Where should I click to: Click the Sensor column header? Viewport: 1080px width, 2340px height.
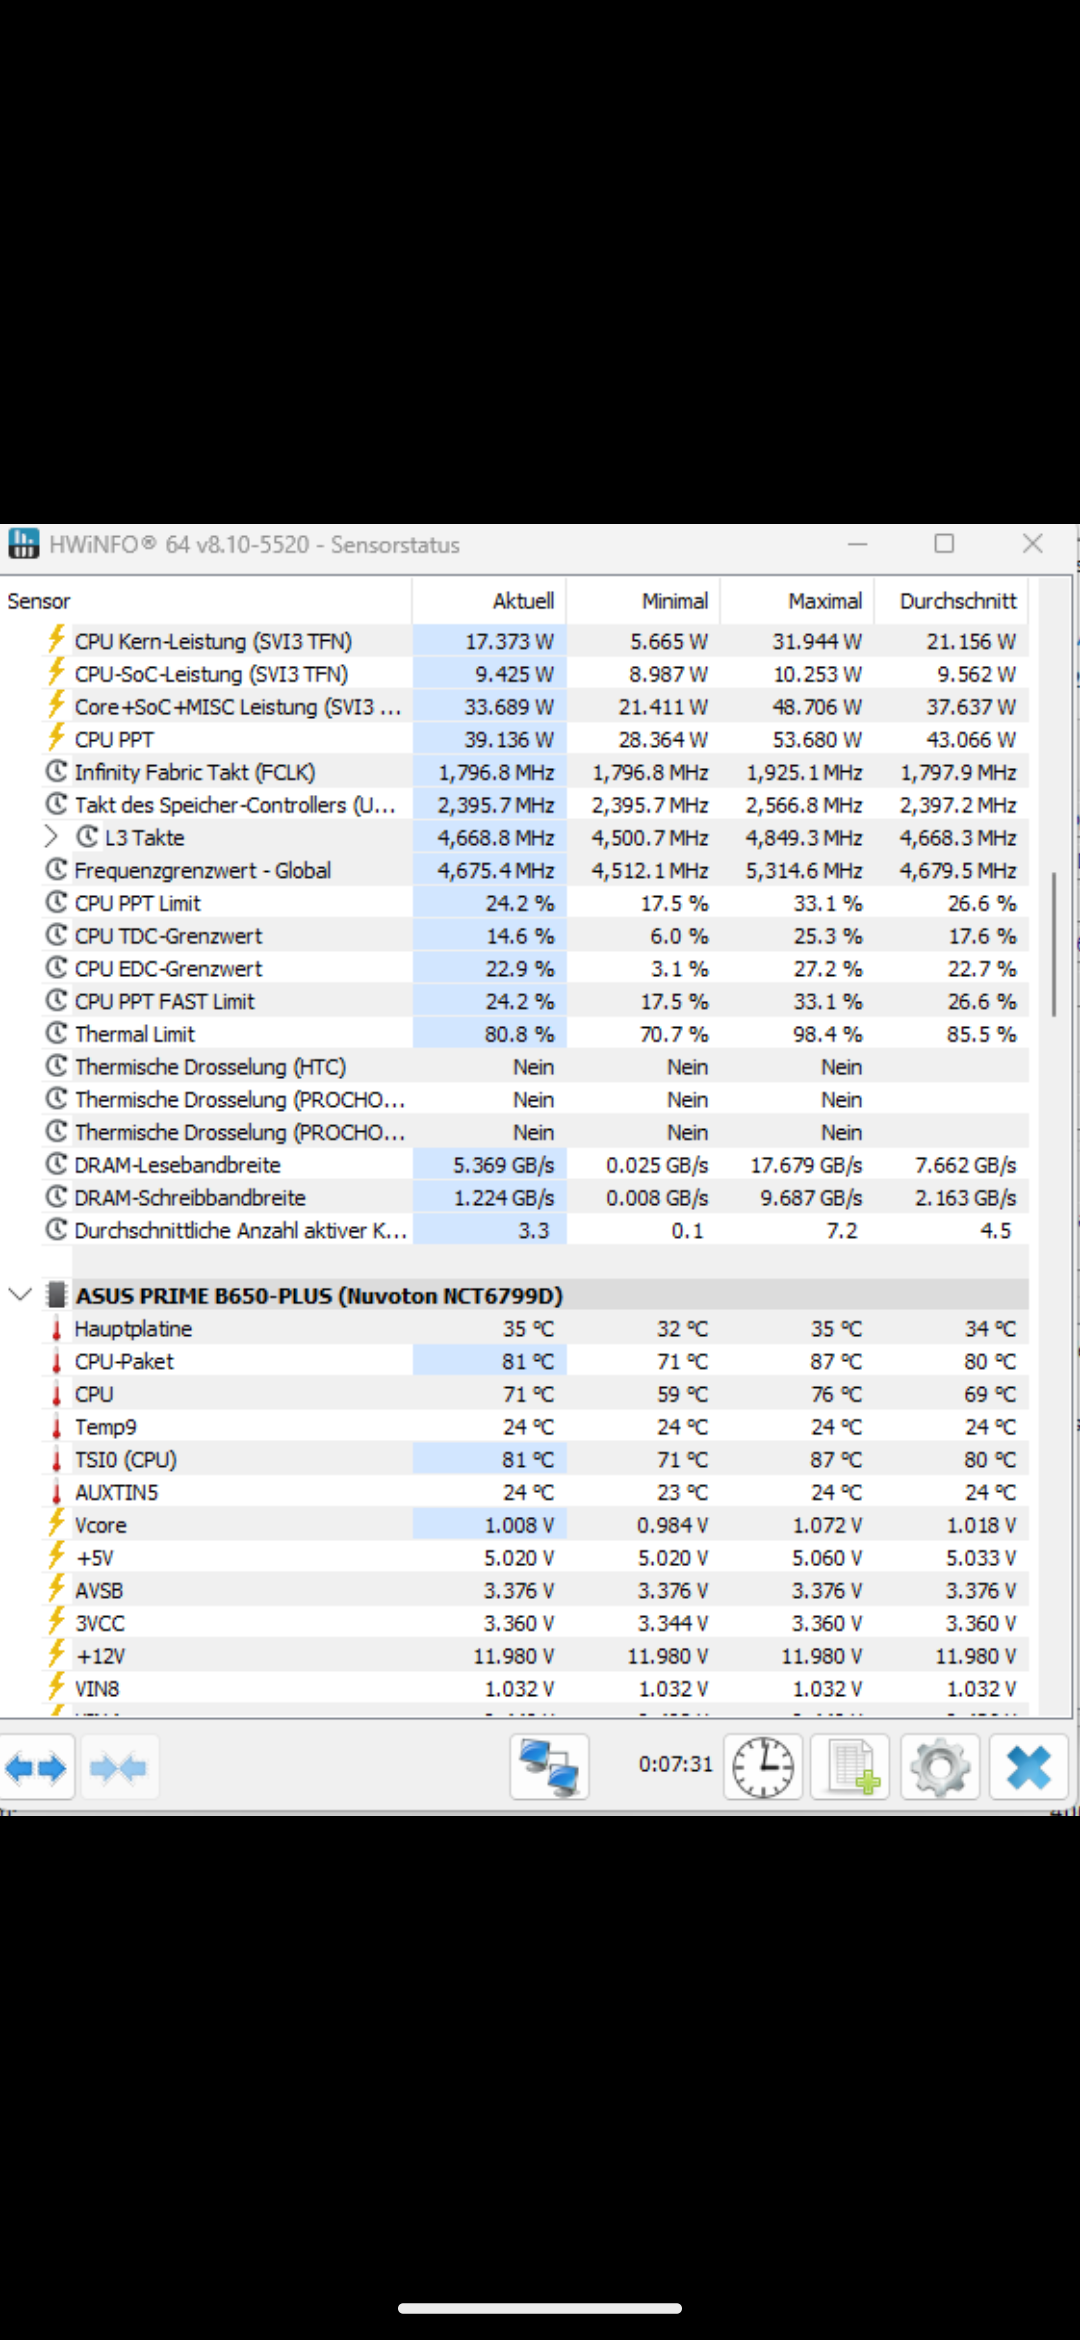pos(206,601)
